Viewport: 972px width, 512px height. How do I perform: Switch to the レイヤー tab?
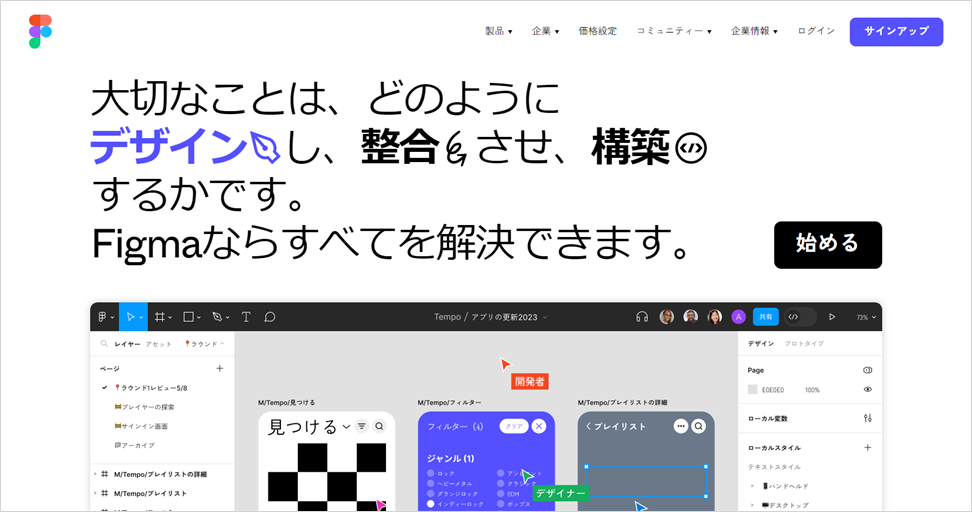point(127,343)
